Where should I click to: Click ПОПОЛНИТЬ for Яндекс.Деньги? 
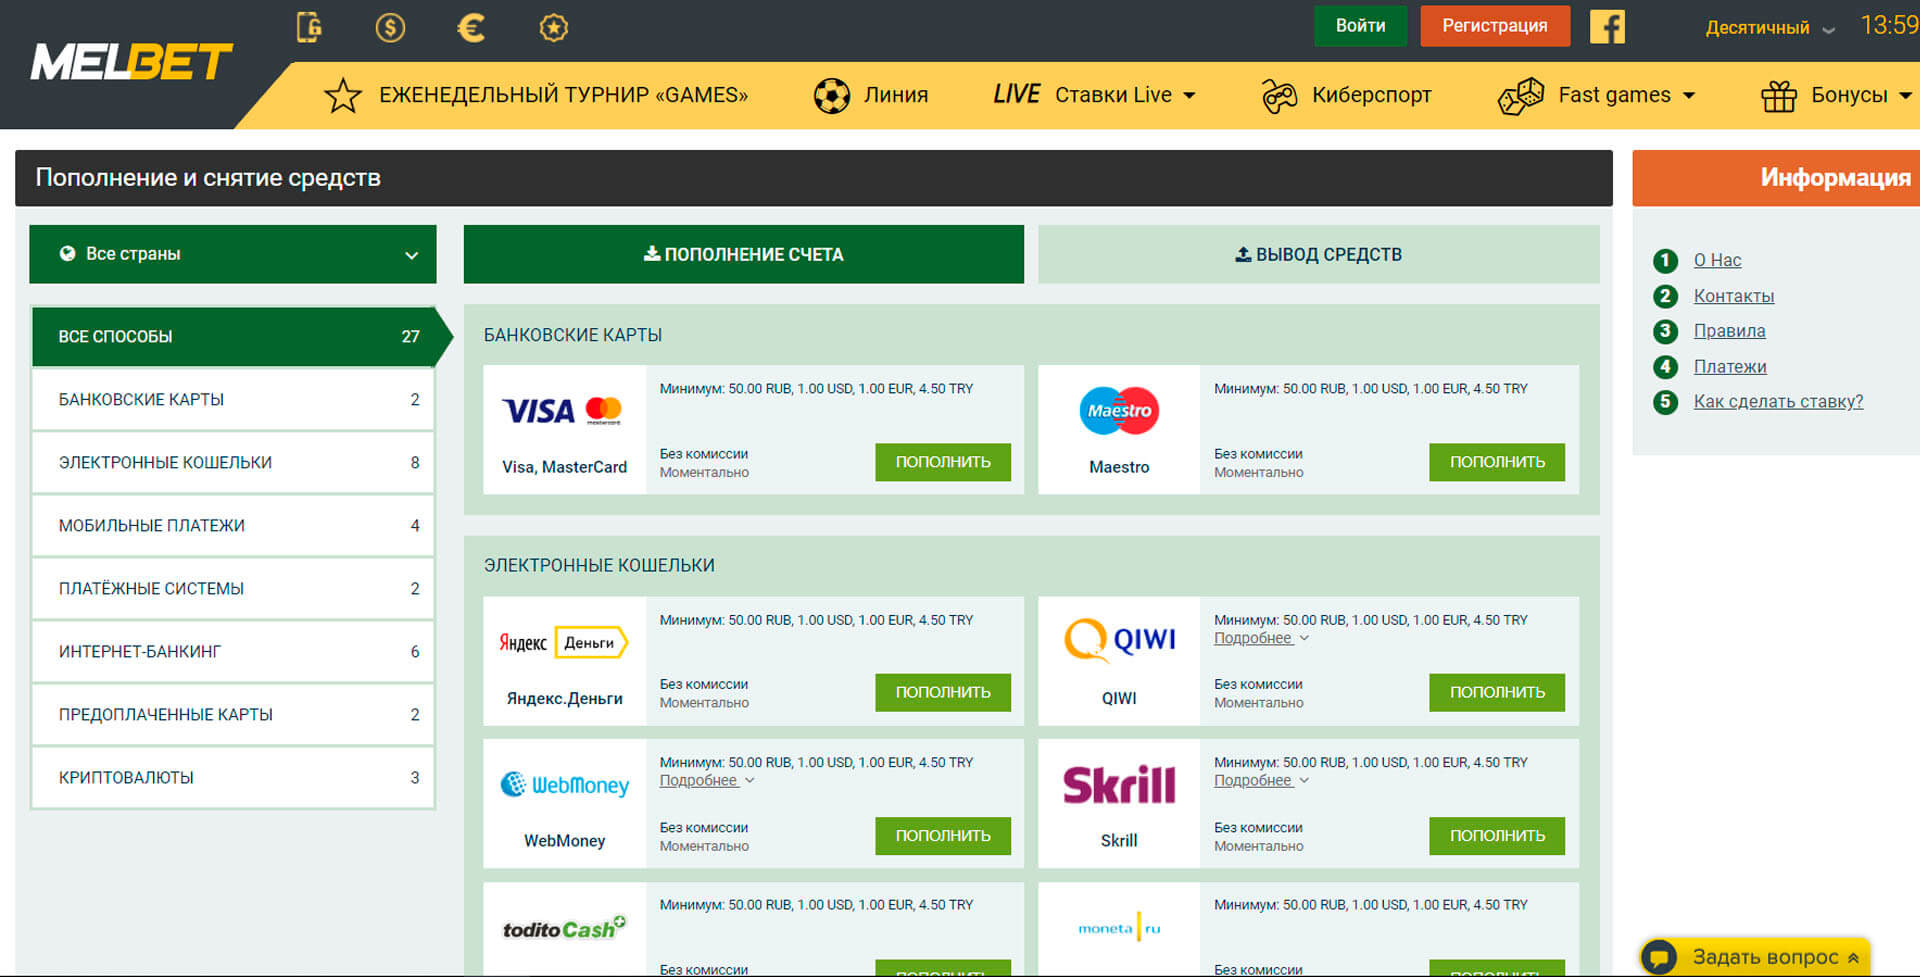pyautogui.click(x=943, y=692)
